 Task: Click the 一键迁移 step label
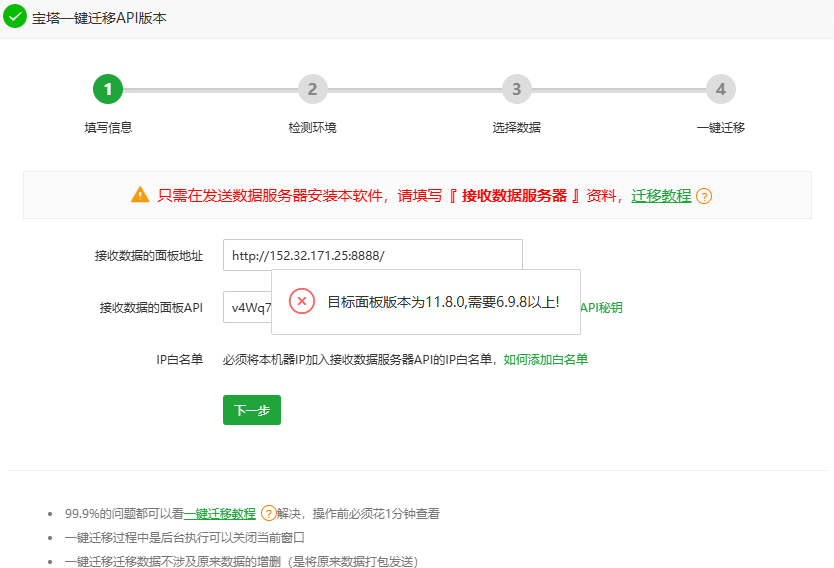721,128
